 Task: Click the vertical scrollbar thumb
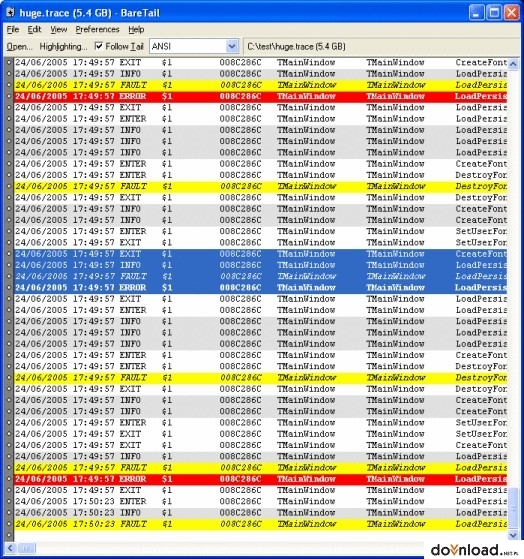pyautogui.click(x=513, y=507)
